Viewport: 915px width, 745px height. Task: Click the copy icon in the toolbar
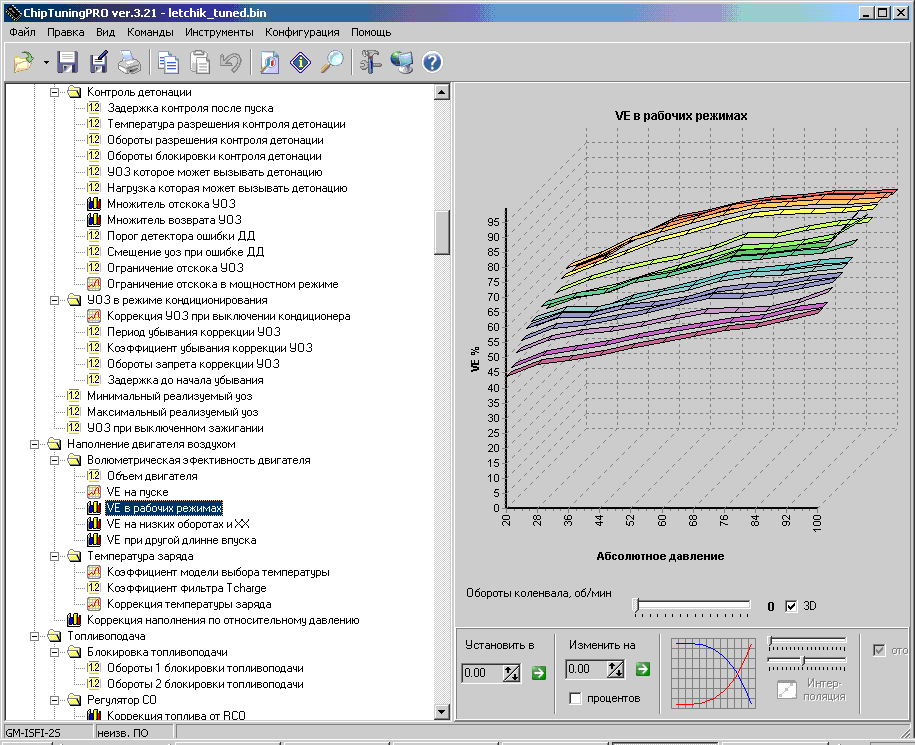[169, 63]
